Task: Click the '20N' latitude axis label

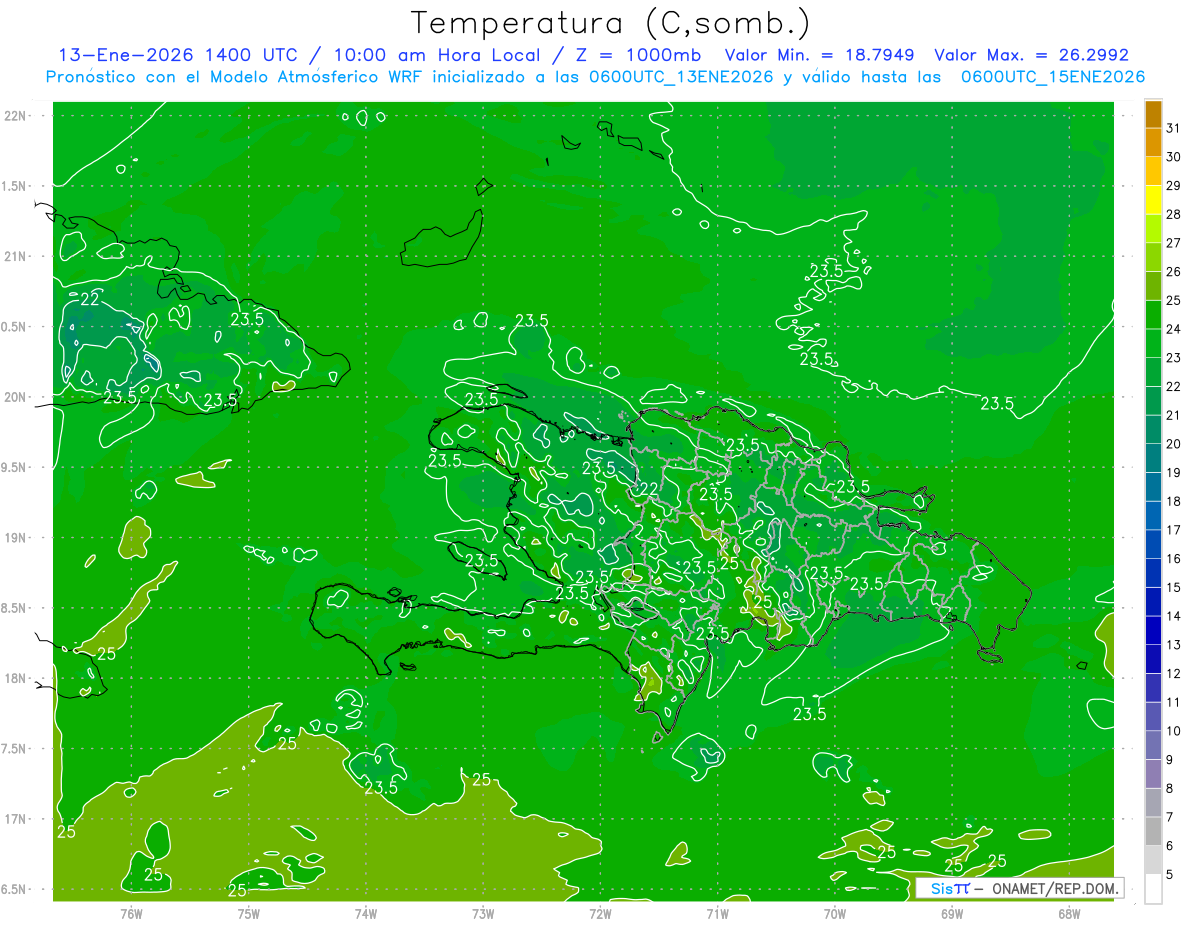Action: [x=16, y=397]
